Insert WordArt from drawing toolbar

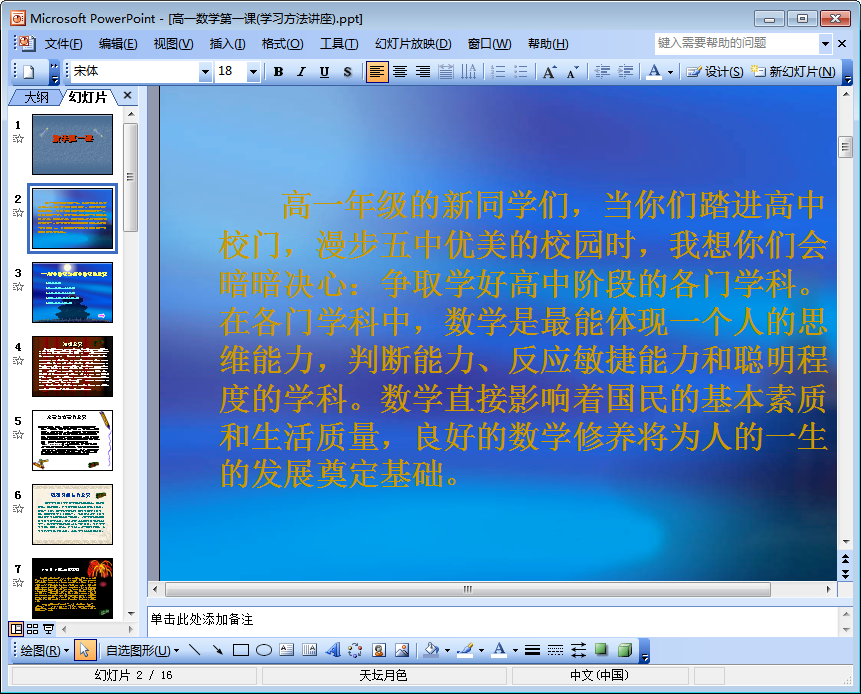(333, 650)
